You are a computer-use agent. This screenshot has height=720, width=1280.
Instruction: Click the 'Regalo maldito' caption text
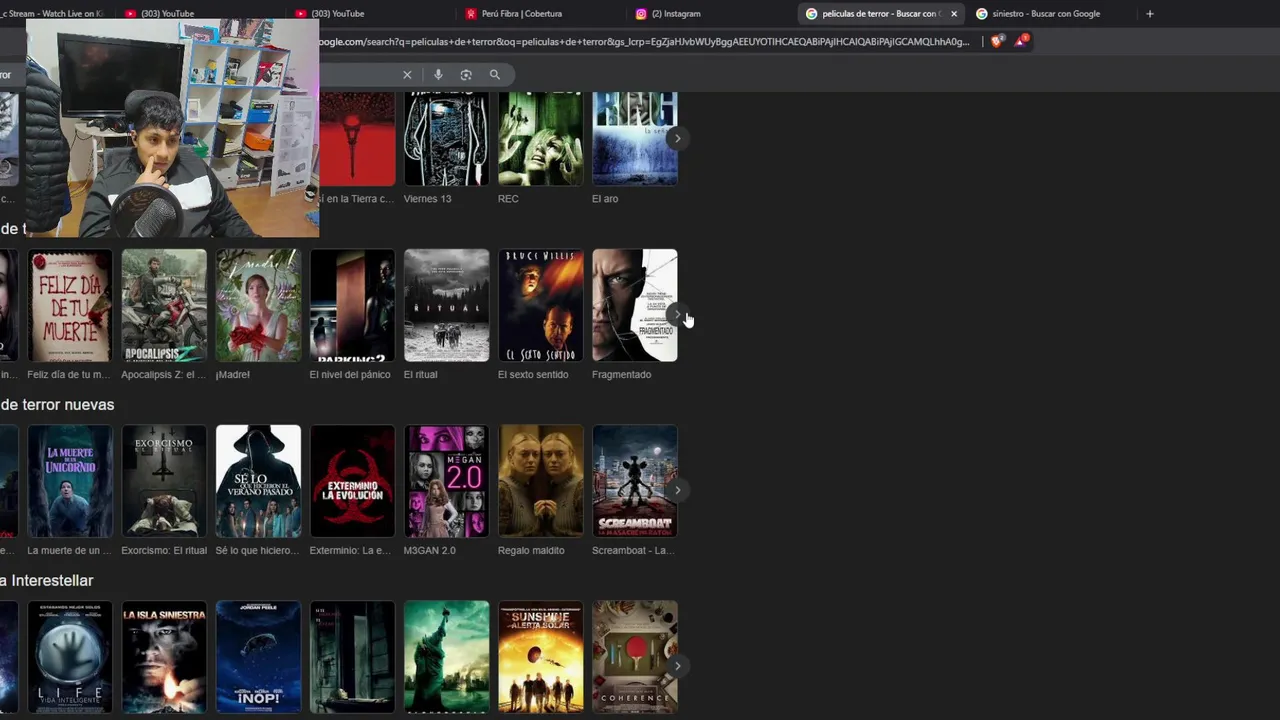coord(531,551)
